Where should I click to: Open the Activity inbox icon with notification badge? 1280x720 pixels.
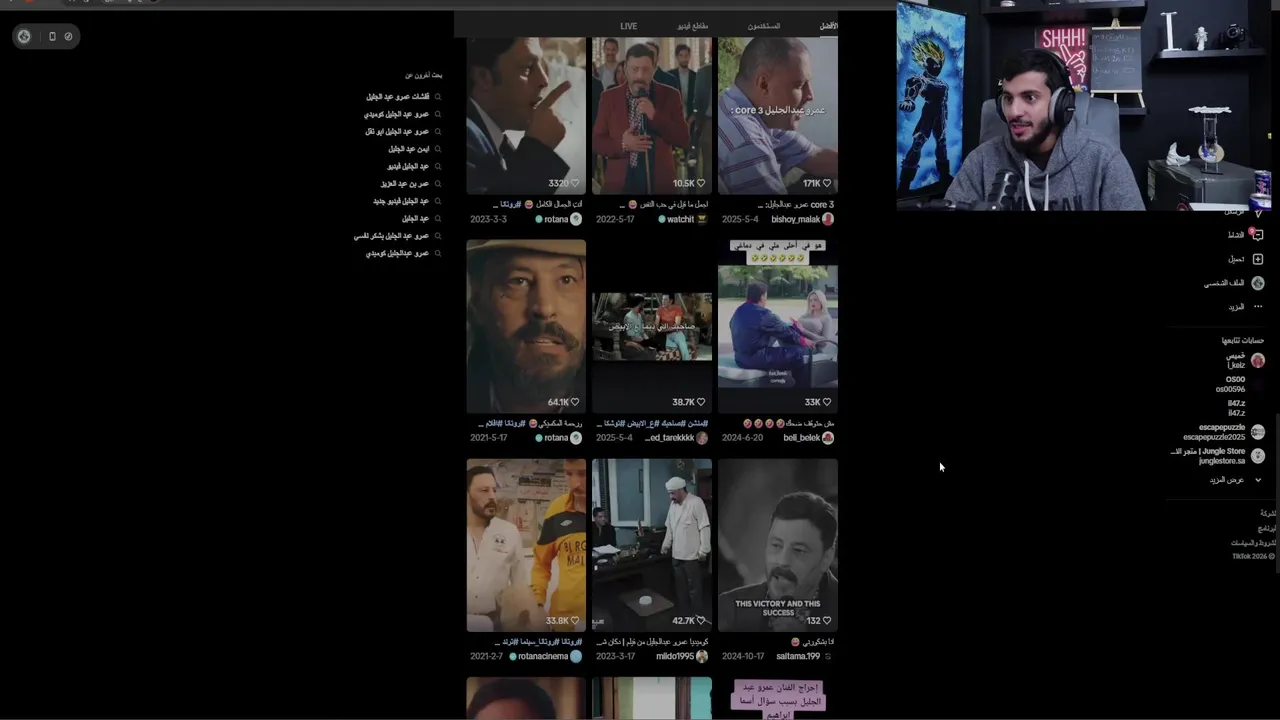(1258, 235)
